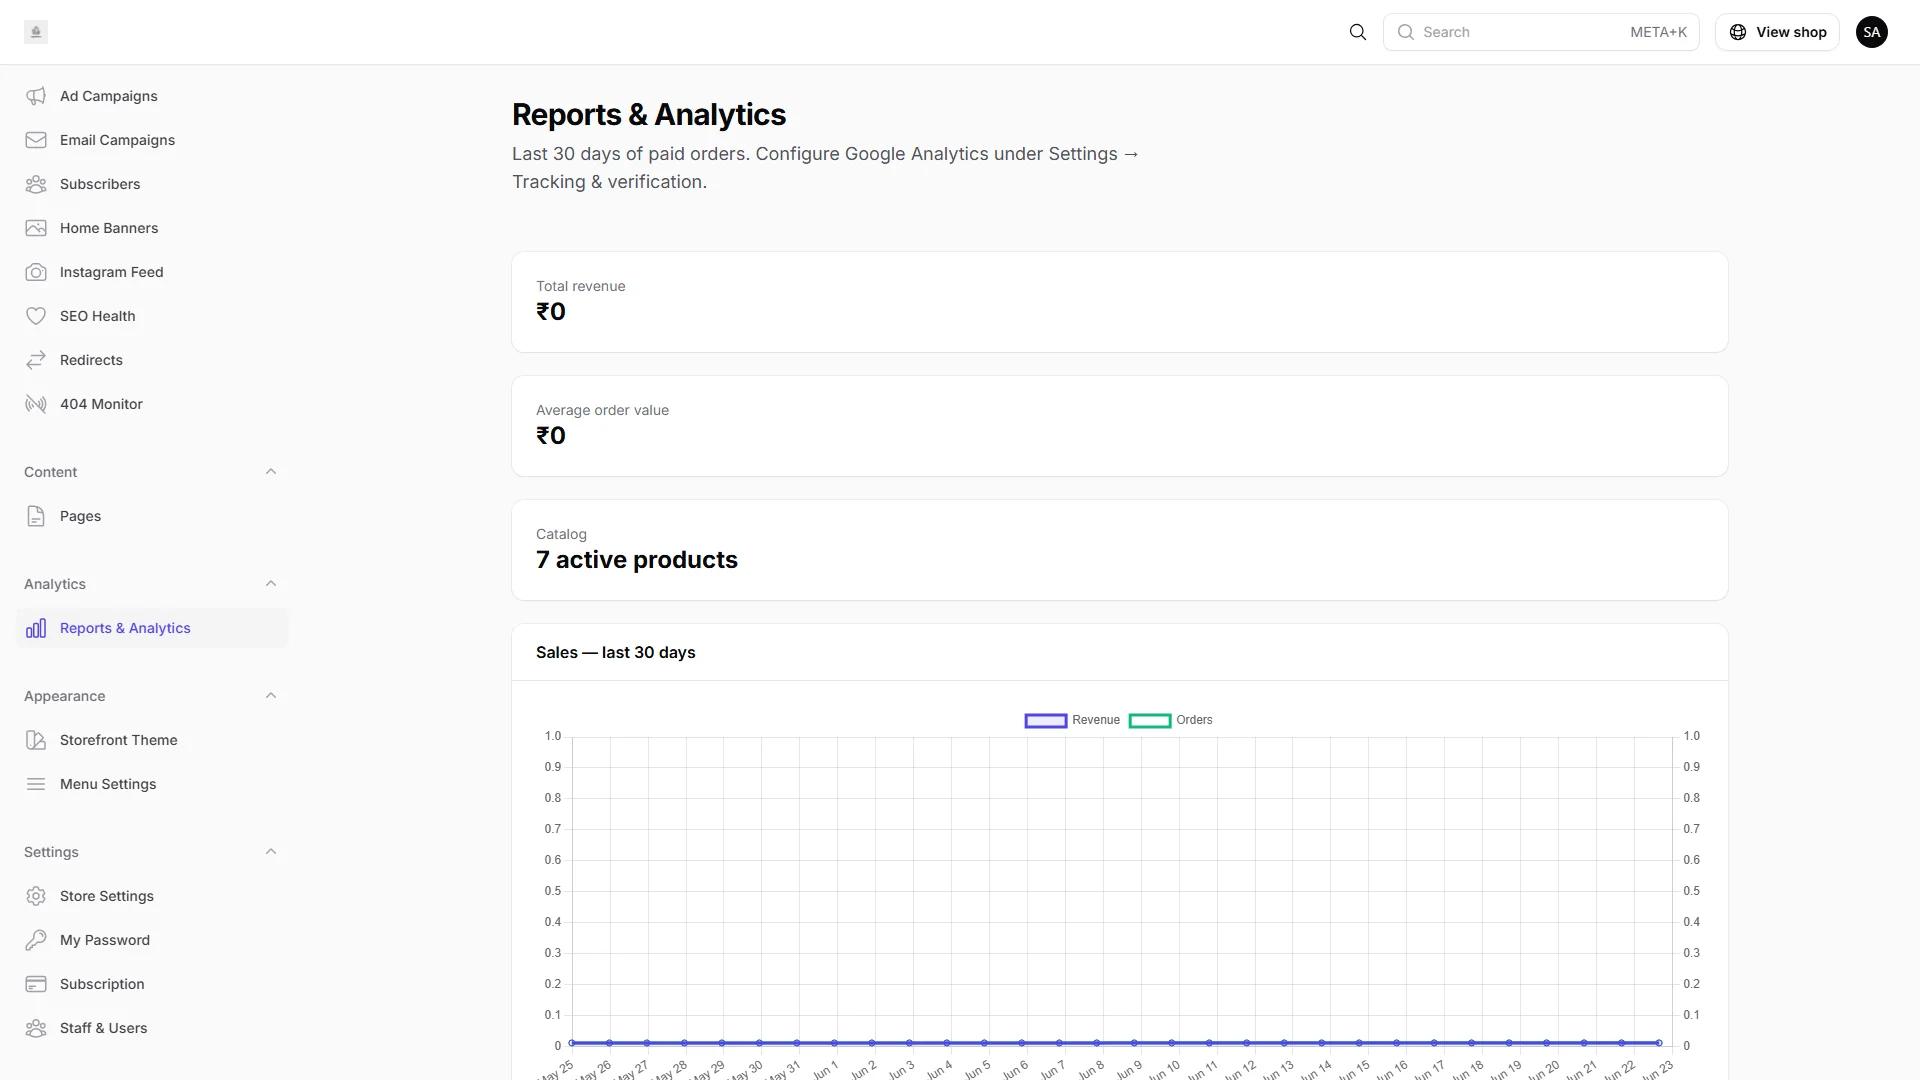Click the Store Settings gear icon
This screenshot has width=1920, height=1080.
tap(36, 896)
